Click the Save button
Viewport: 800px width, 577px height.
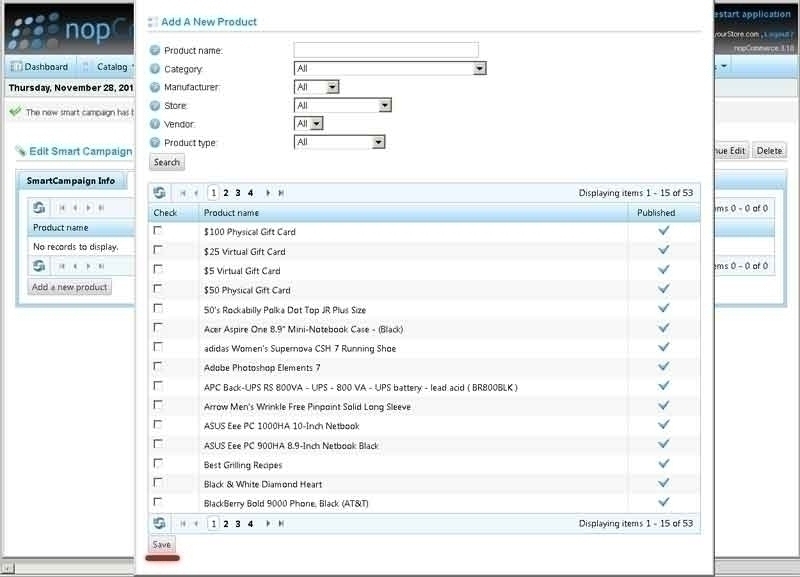162,544
